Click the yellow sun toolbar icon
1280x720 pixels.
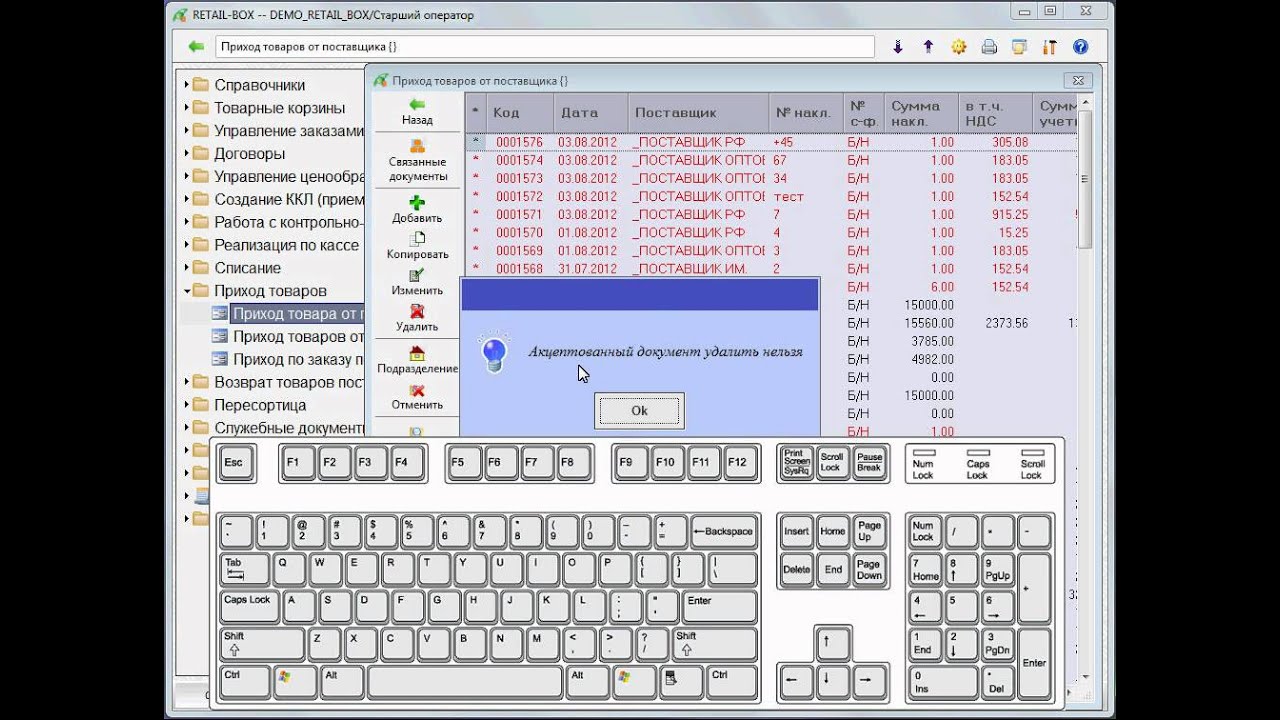958,47
